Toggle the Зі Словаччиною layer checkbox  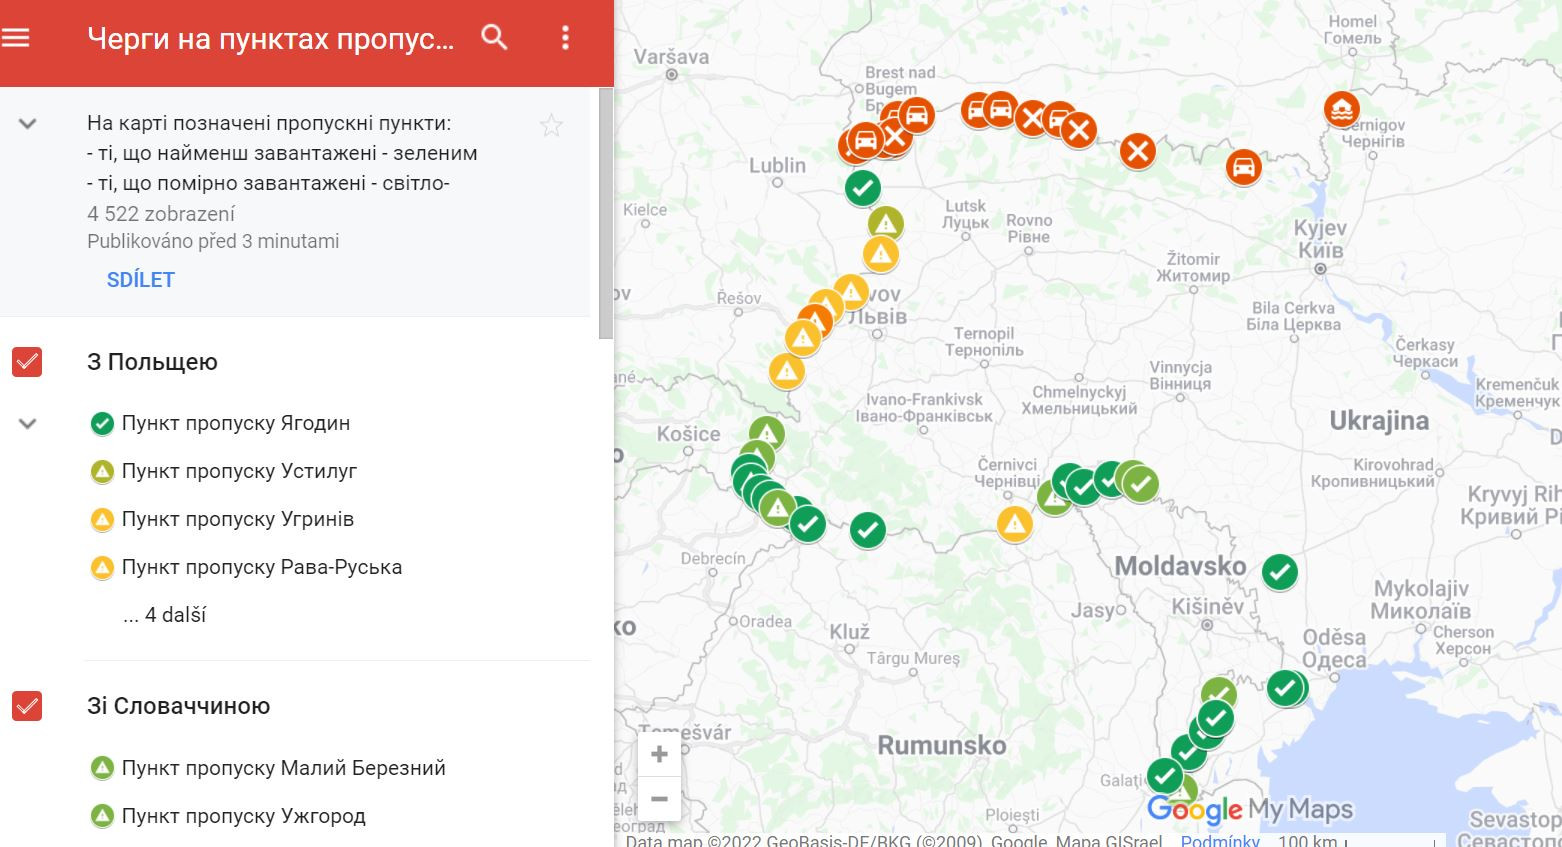click(27, 706)
